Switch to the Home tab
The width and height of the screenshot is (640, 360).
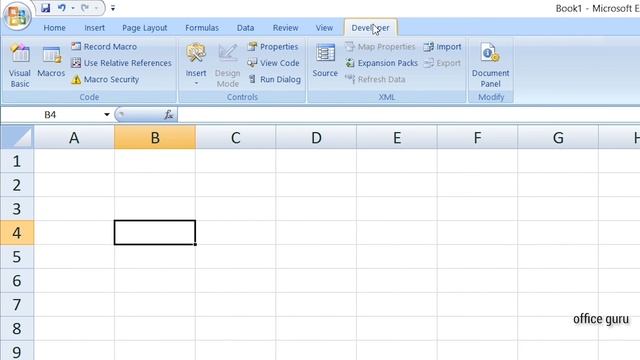pyautogui.click(x=54, y=28)
